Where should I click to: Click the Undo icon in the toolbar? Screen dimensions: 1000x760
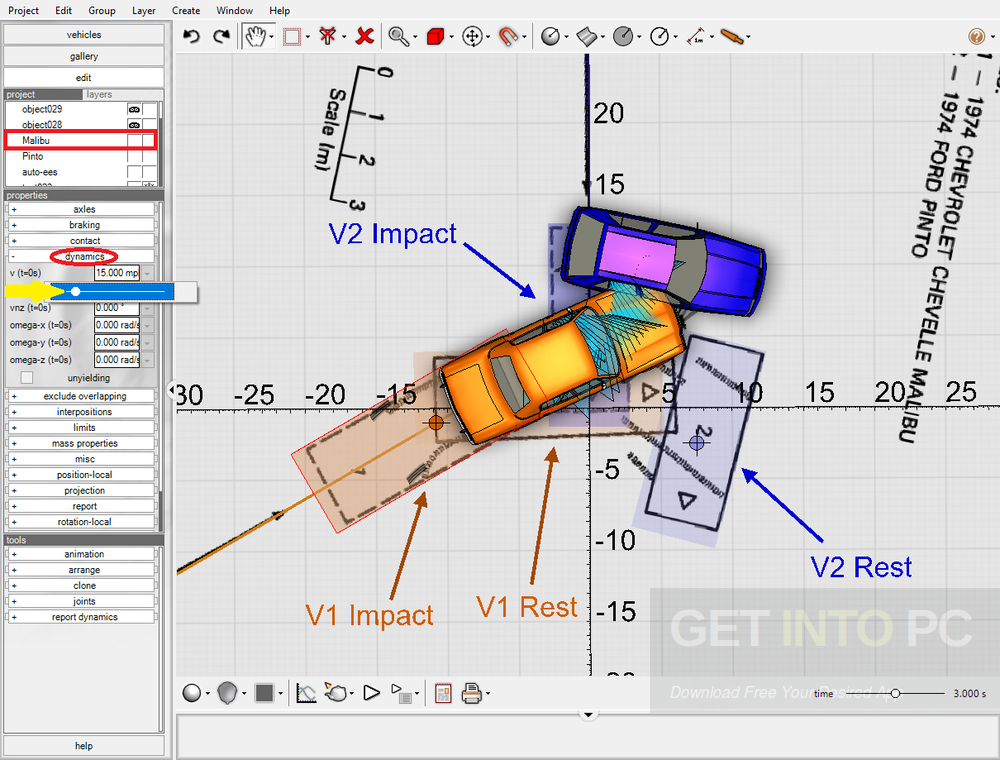pos(190,36)
